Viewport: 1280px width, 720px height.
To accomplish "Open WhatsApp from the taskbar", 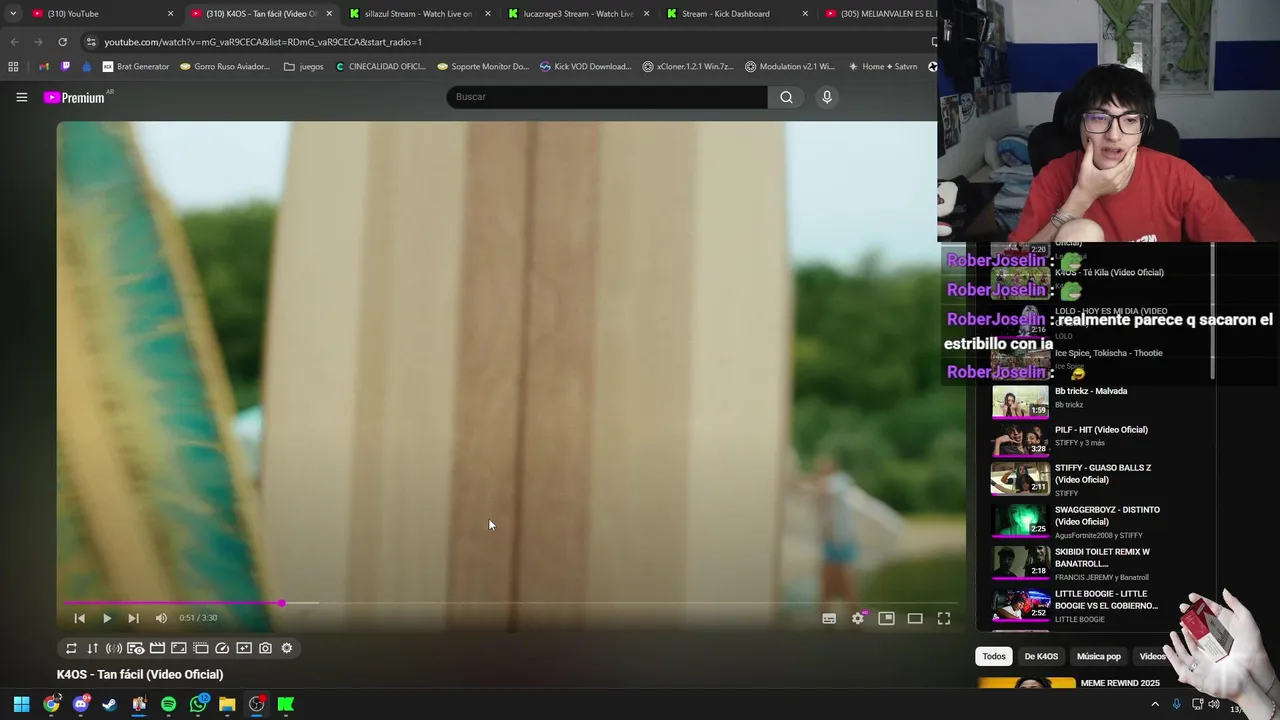I will click(x=198, y=704).
